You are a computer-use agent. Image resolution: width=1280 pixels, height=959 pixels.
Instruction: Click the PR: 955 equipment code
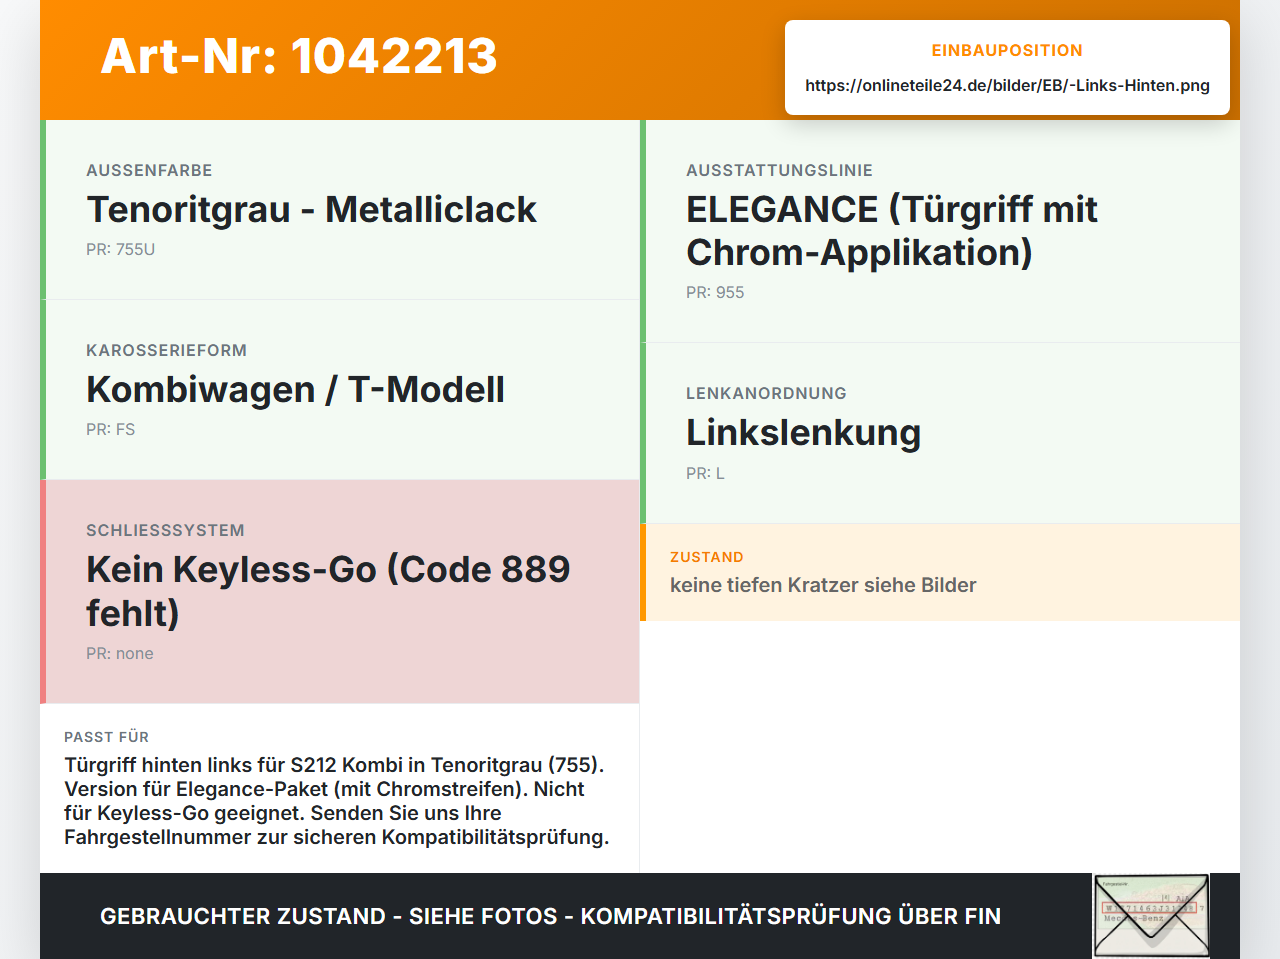(715, 292)
